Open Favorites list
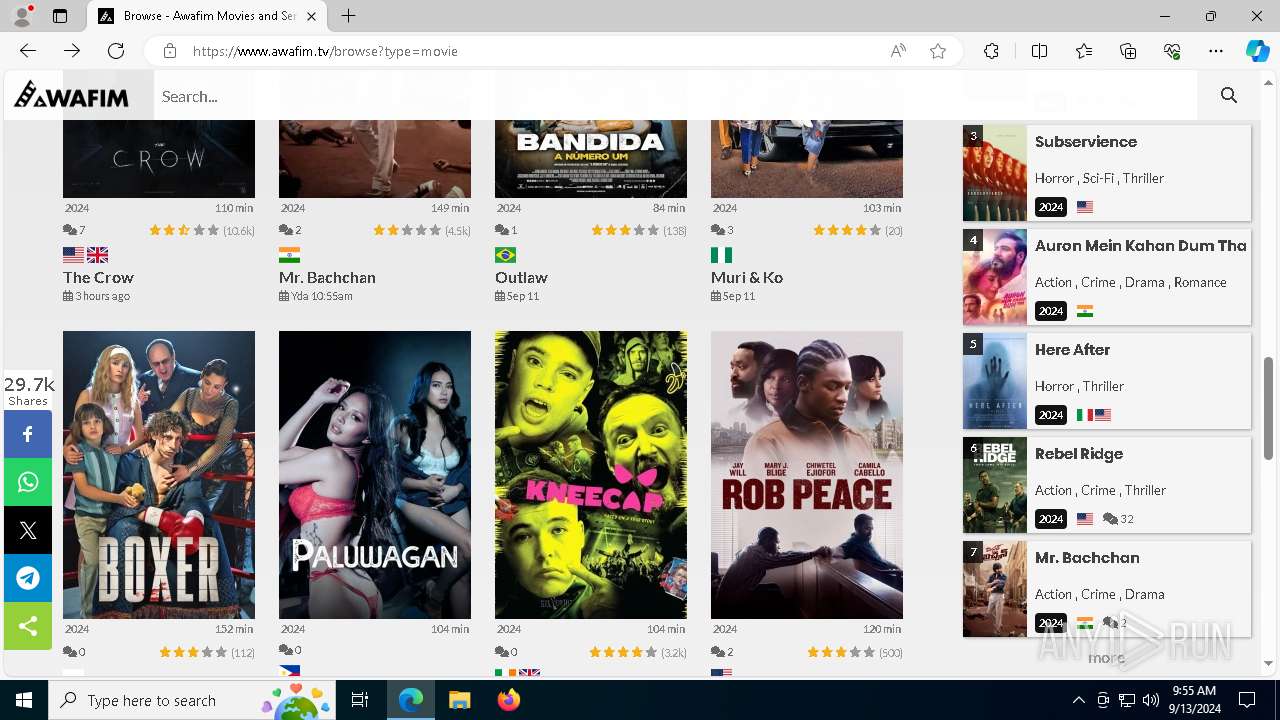Viewport: 1280px width, 720px height. coord(1084,51)
